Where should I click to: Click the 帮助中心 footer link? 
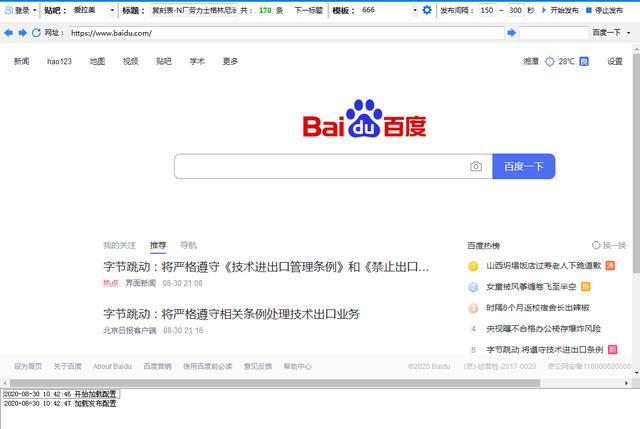[x=297, y=367]
